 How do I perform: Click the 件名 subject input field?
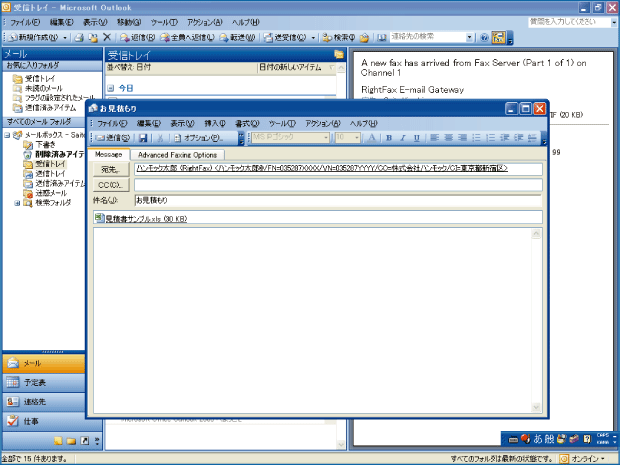[x=338, y=200]
